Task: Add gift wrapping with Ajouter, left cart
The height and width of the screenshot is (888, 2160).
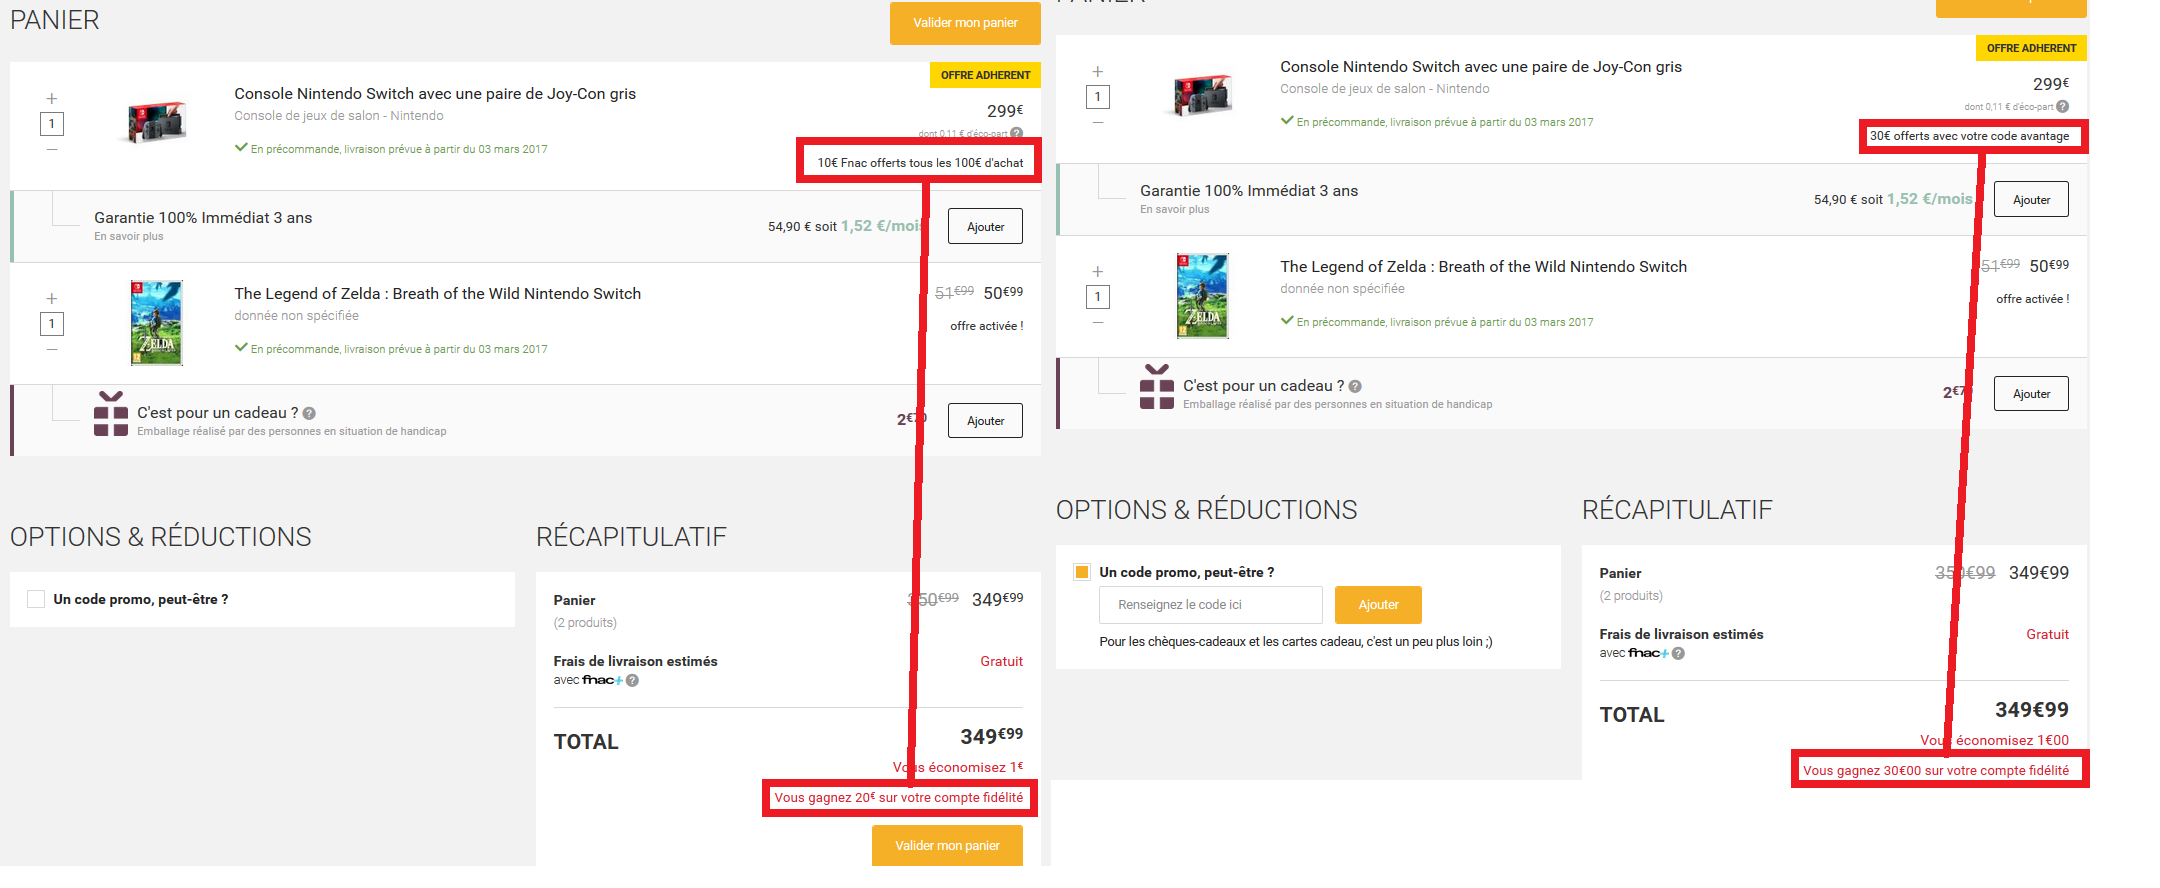Action: point(985,421)
